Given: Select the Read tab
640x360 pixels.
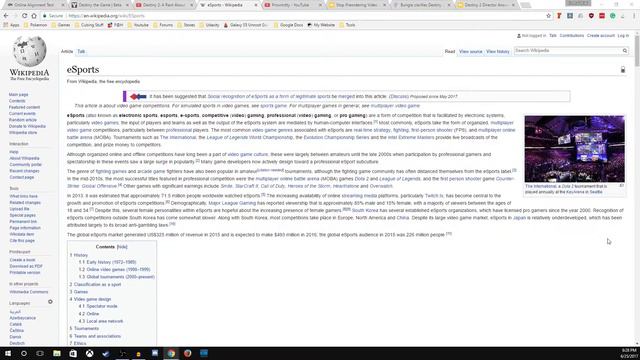Looking at the screenshot, I should point(450,51).
